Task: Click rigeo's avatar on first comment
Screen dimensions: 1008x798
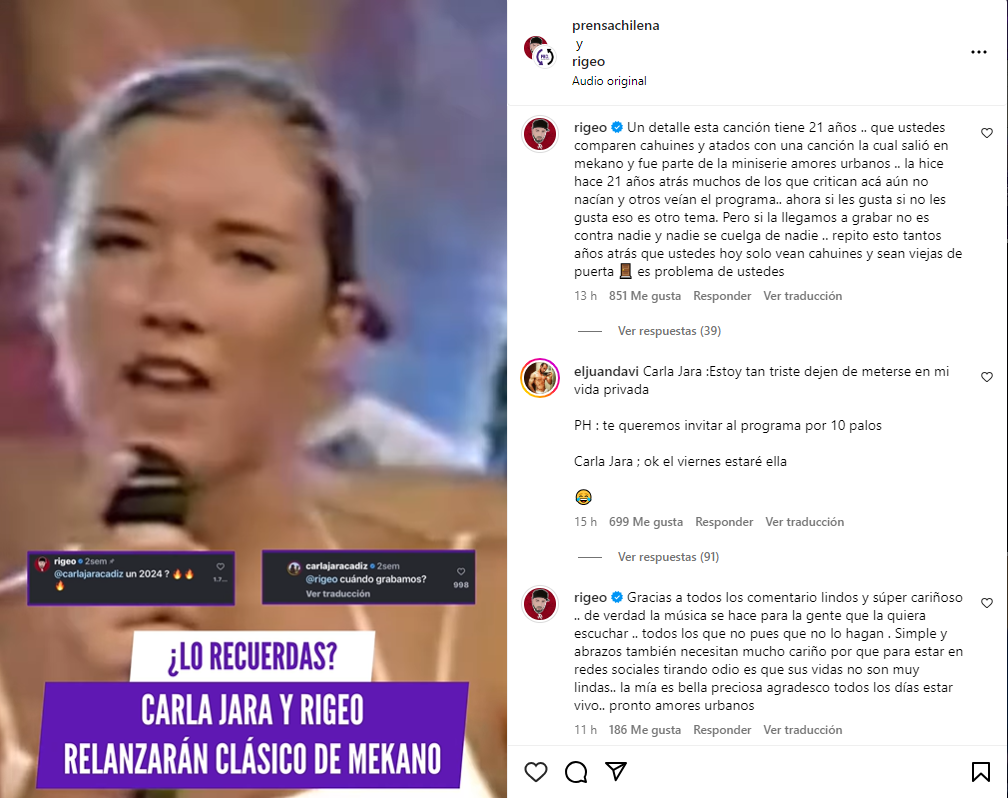Action: (540, 134)
